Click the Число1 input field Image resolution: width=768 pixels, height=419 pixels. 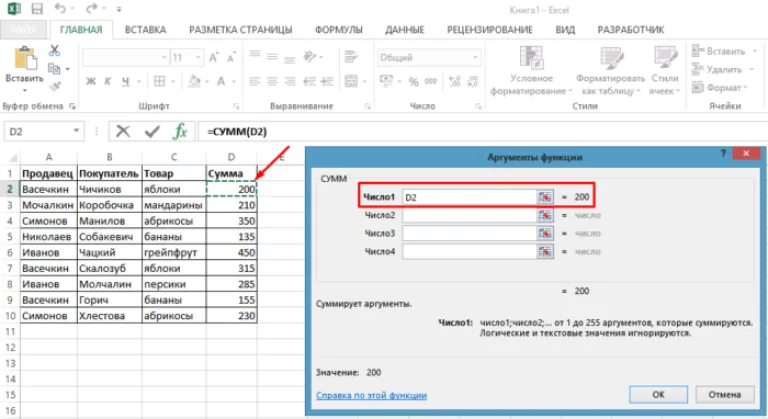(469, 197)
